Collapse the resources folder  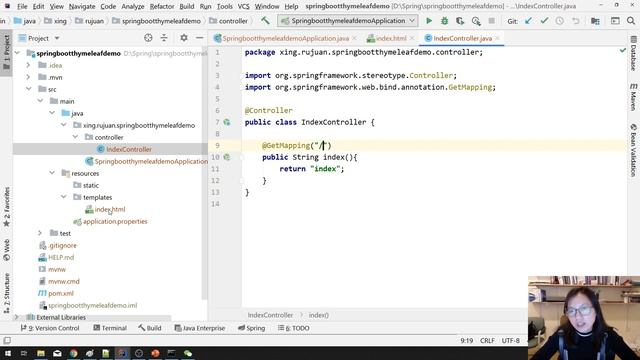coord(52,173)
